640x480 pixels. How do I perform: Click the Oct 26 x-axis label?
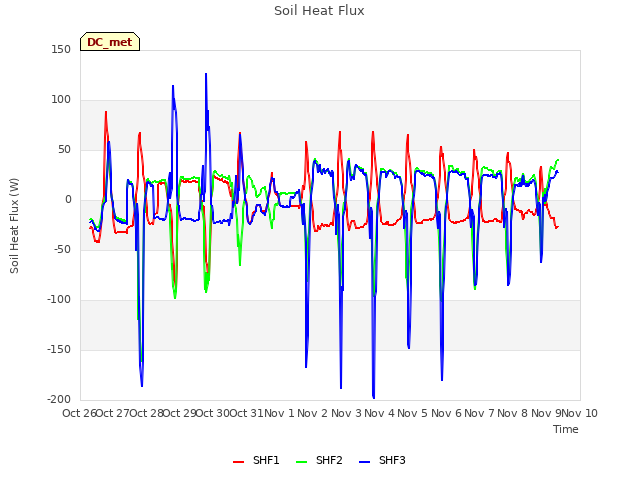(x=79, y=413)
